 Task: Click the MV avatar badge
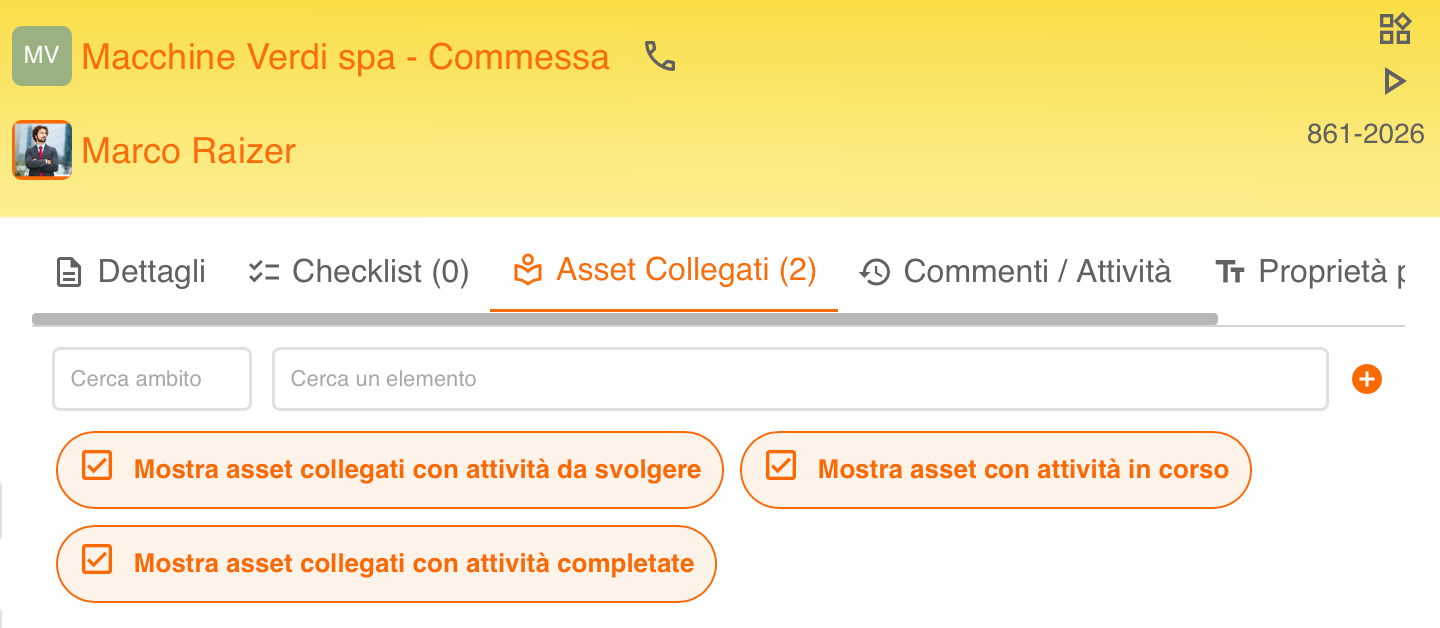41,56
